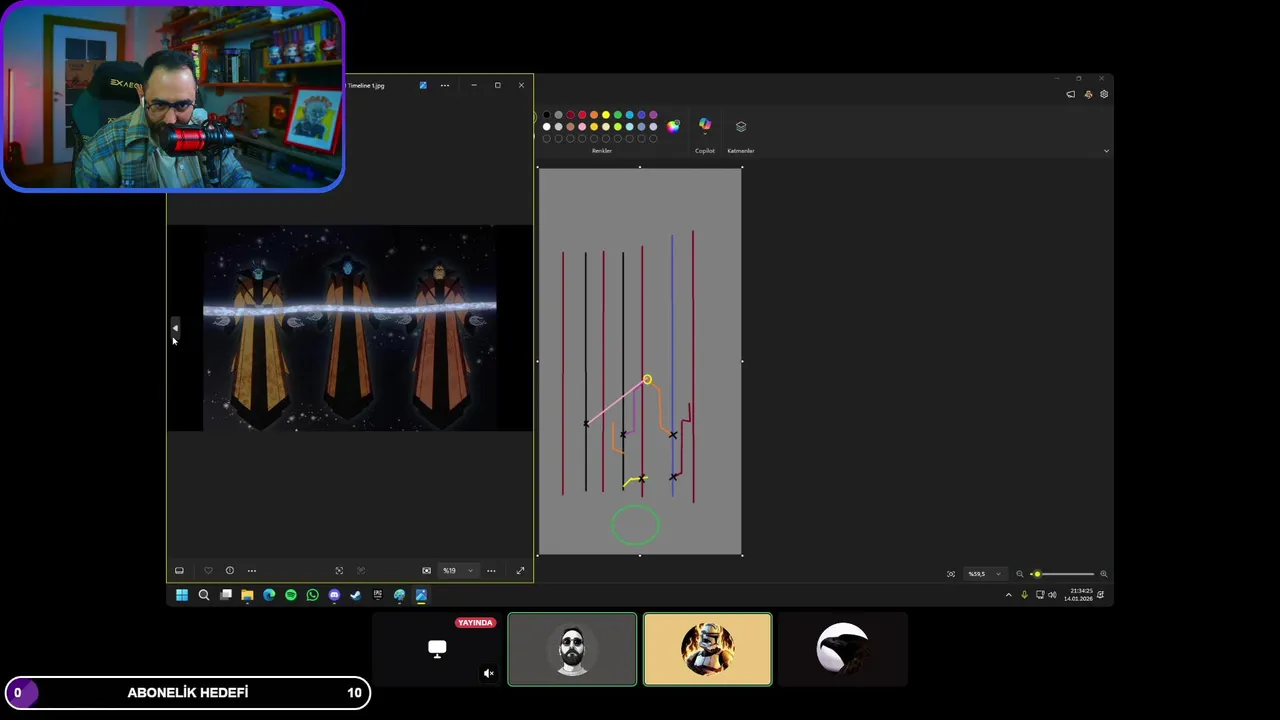Screen dimensions: 1280x720
Task: Switch to Paint app on the taskbar
Action: tap(400, 595)
